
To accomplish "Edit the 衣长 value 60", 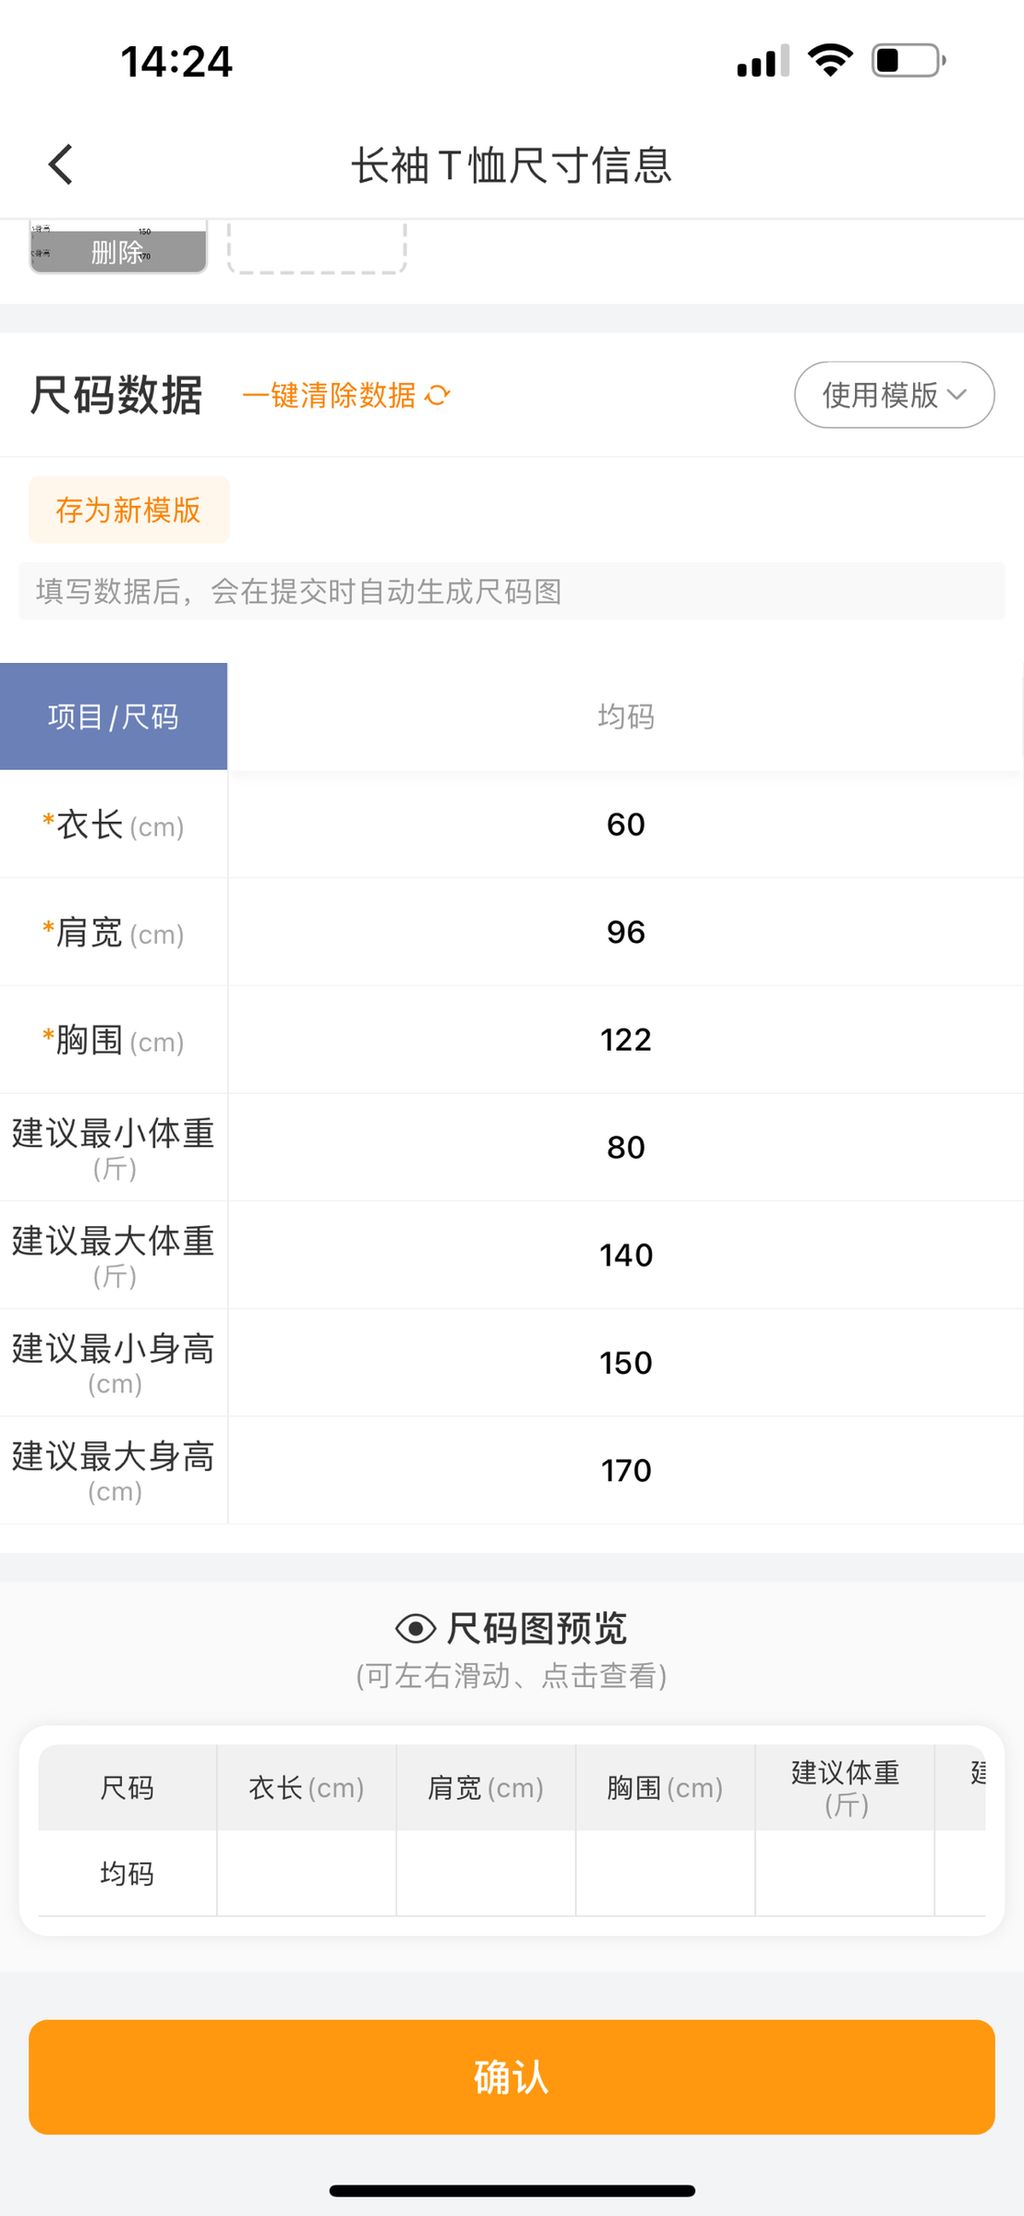I will point(626,825).
